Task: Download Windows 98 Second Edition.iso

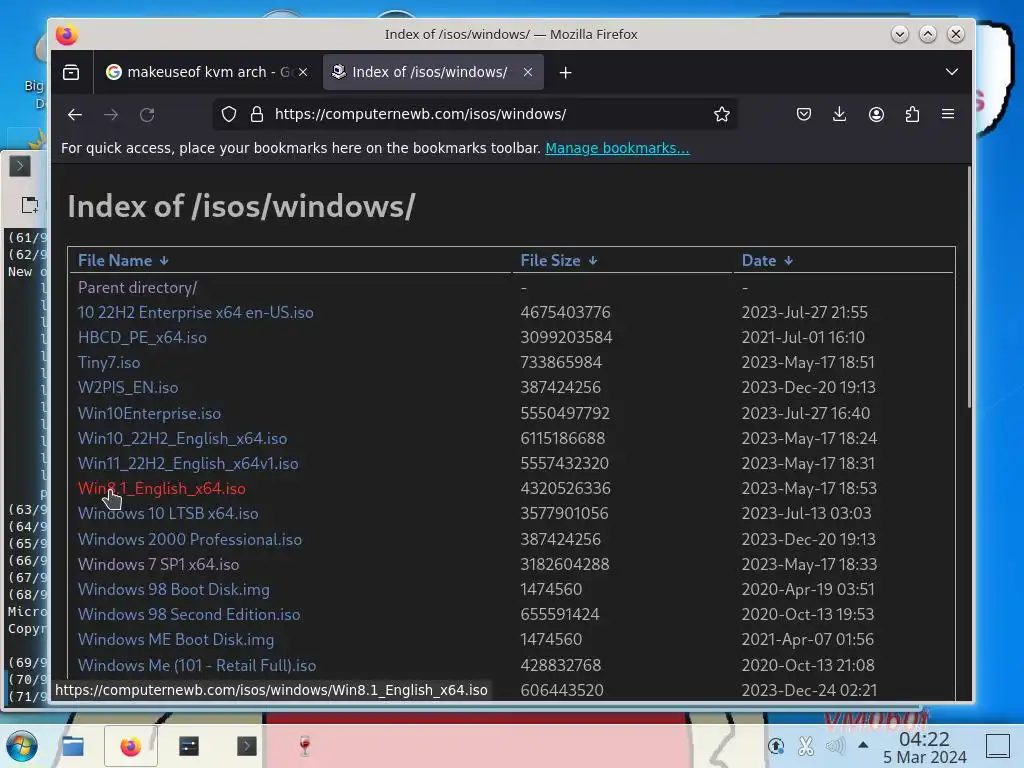Action: (x=189, y=615)
